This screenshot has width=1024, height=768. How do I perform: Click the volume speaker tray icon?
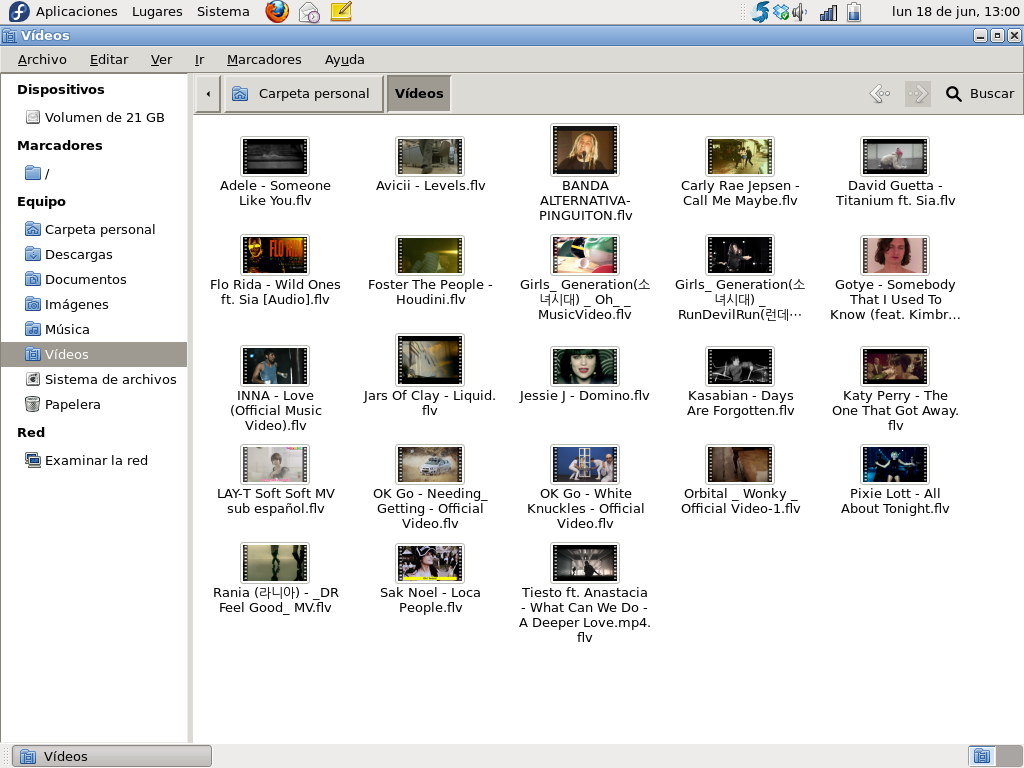[x=800, y=12]
